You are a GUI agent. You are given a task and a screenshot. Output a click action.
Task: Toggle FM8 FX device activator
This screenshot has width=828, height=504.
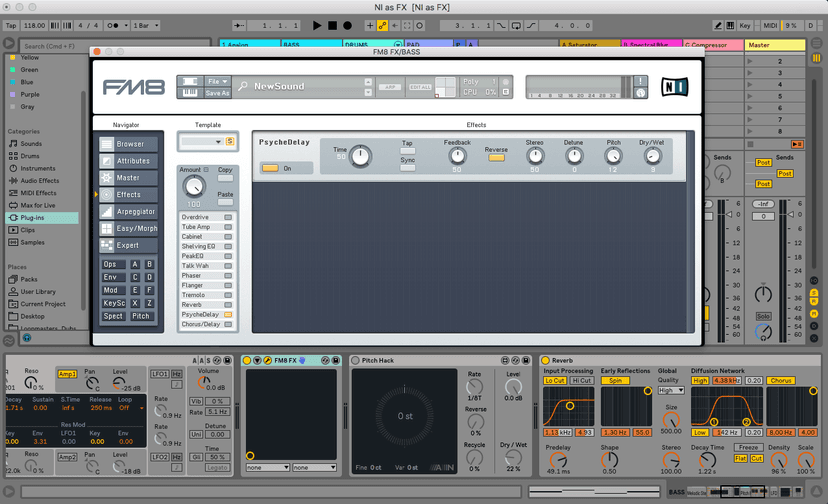coord(247,360)
